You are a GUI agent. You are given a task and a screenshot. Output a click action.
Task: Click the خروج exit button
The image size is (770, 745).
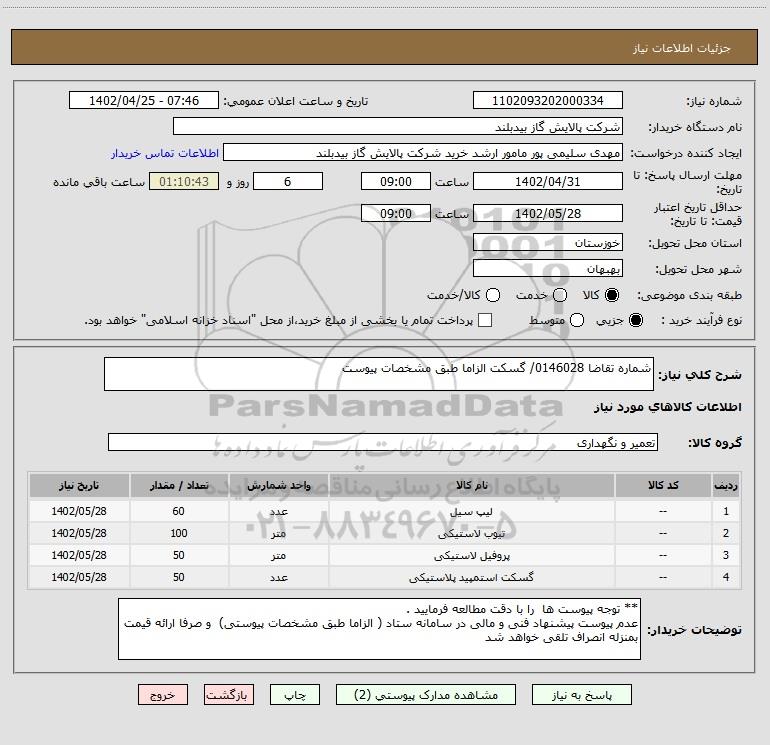[x=163, y=695]
